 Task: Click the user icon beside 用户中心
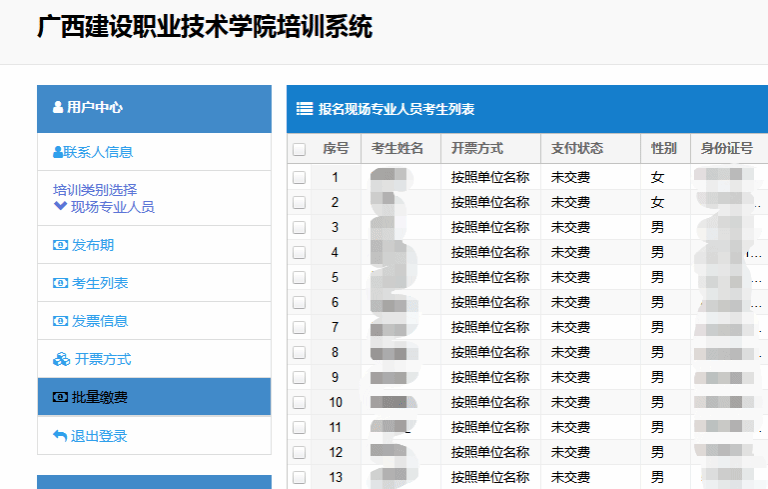[57, 108]
